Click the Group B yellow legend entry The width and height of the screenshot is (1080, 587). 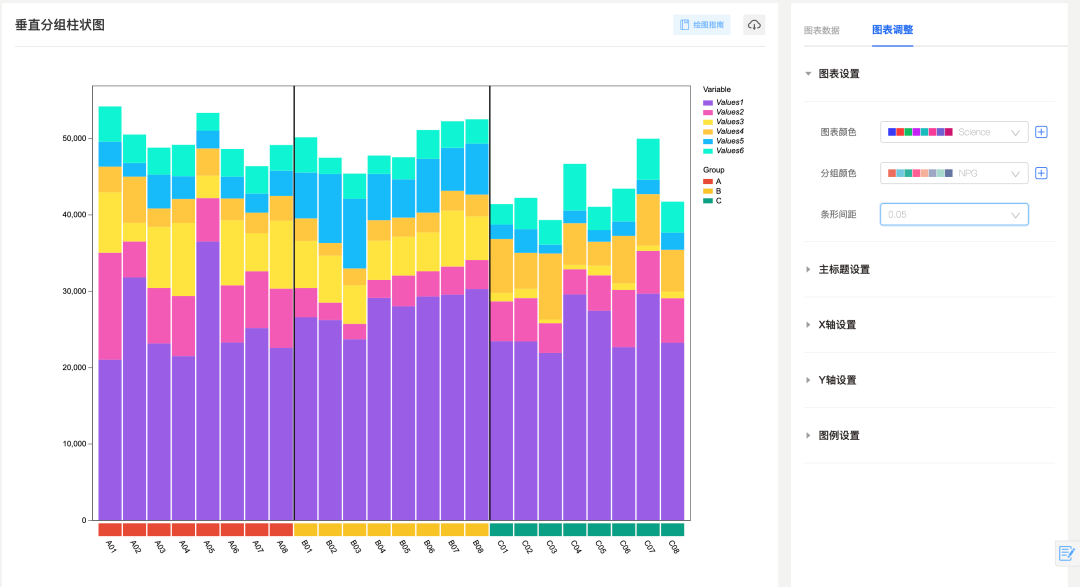(712, 192)
